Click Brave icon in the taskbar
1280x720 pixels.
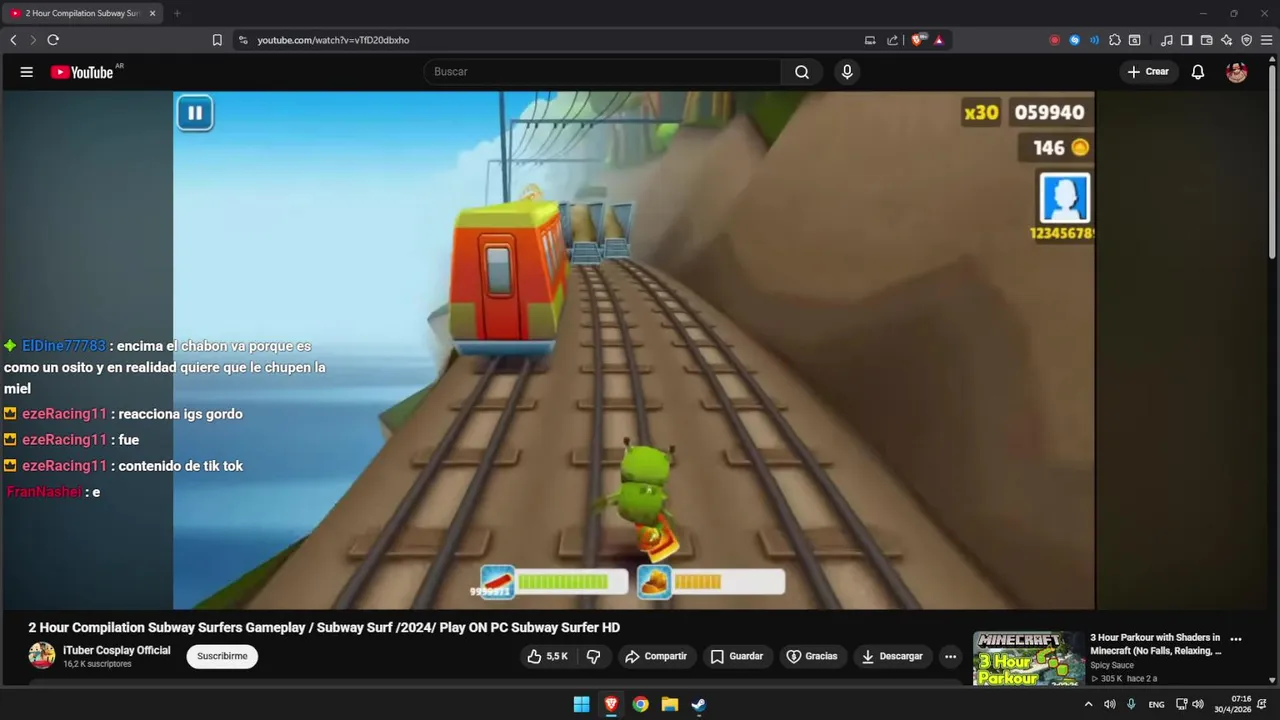611,704
